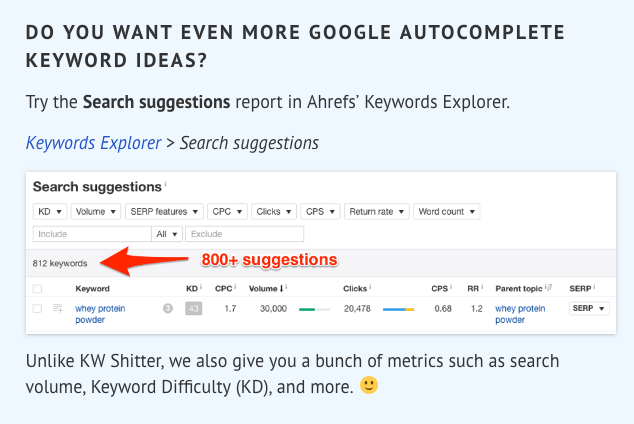Click the smiley face emoji
The height and width of the screenshot is (424, 634).
[x=369, y=385]
